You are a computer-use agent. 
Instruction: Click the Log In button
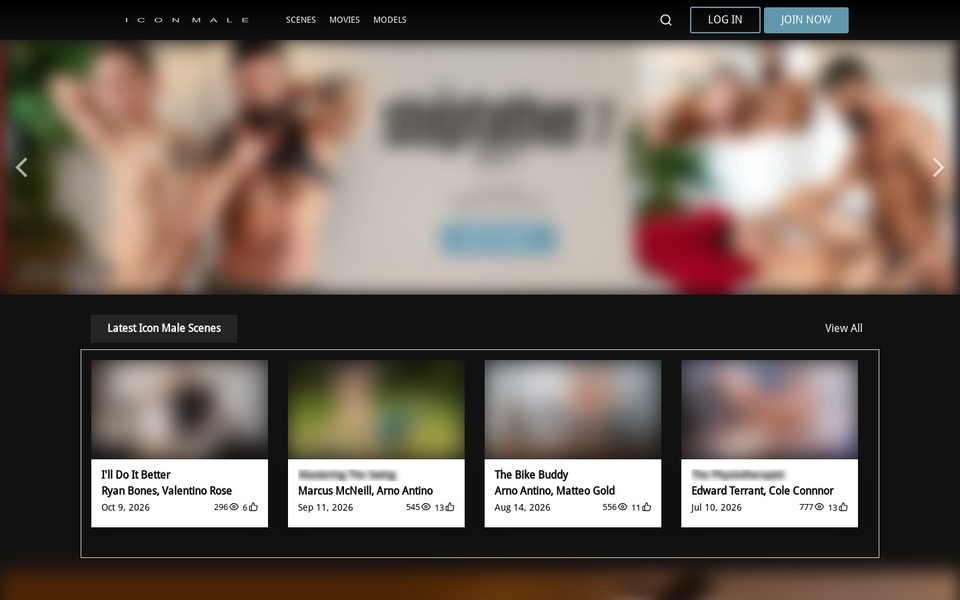tap(725, 20)
